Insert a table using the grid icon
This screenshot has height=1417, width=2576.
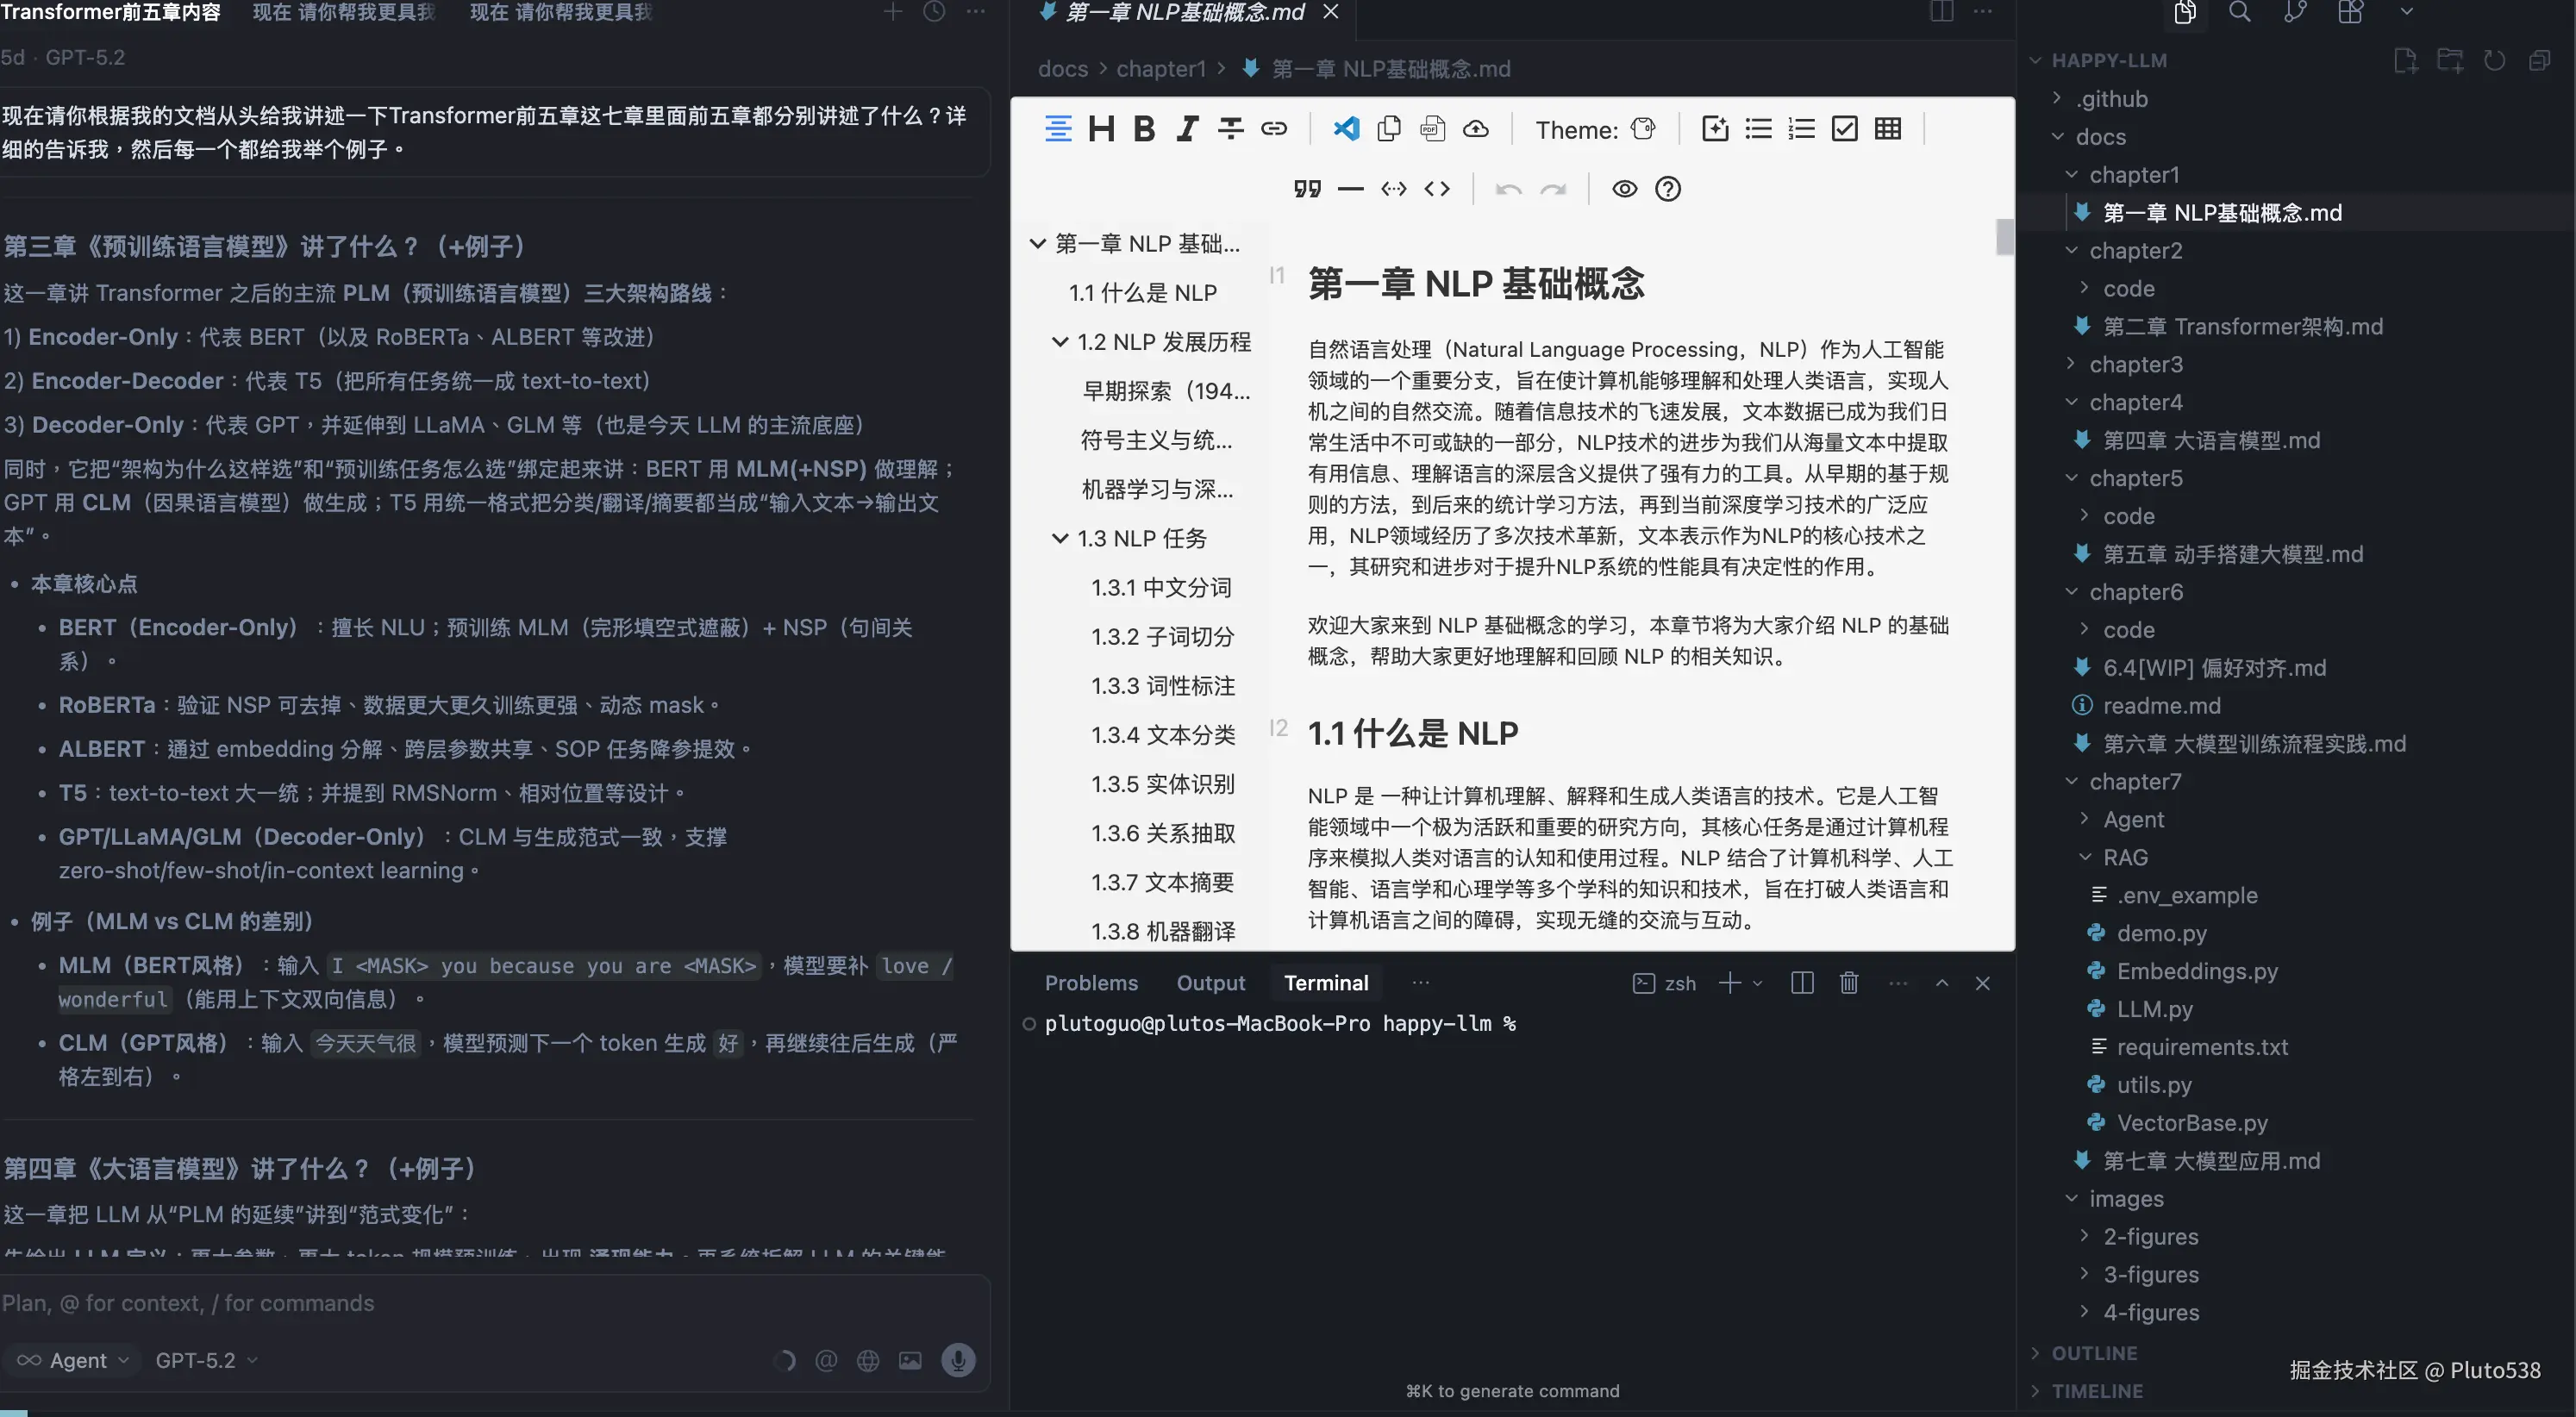pyautogui.click(x=1887, y=129)
